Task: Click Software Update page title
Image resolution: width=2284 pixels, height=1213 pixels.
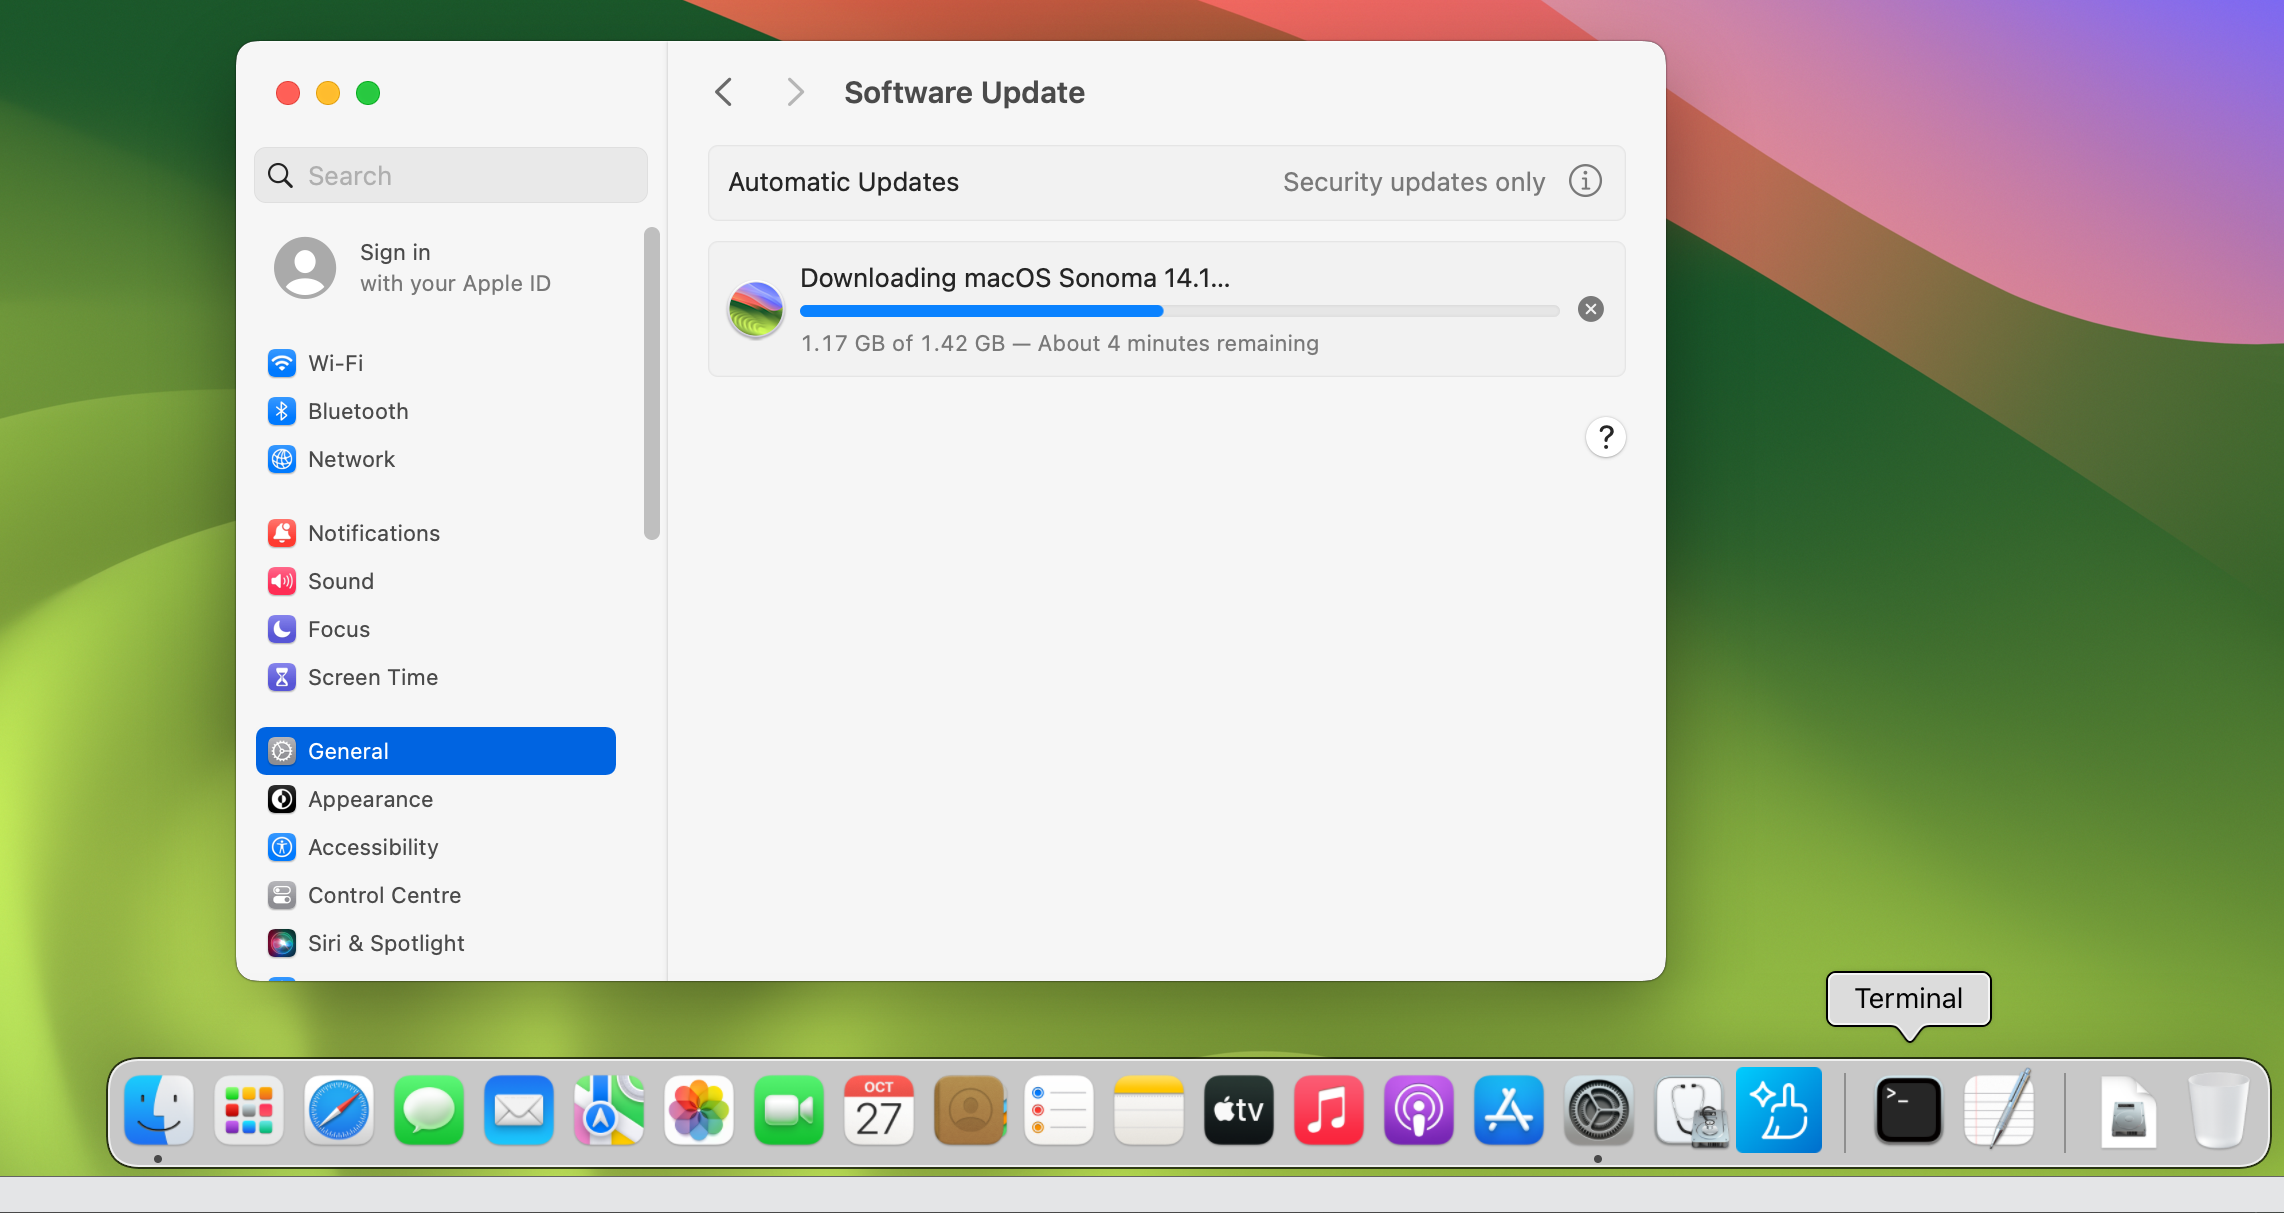Action: pyautogui.click(x=964, y=92)
